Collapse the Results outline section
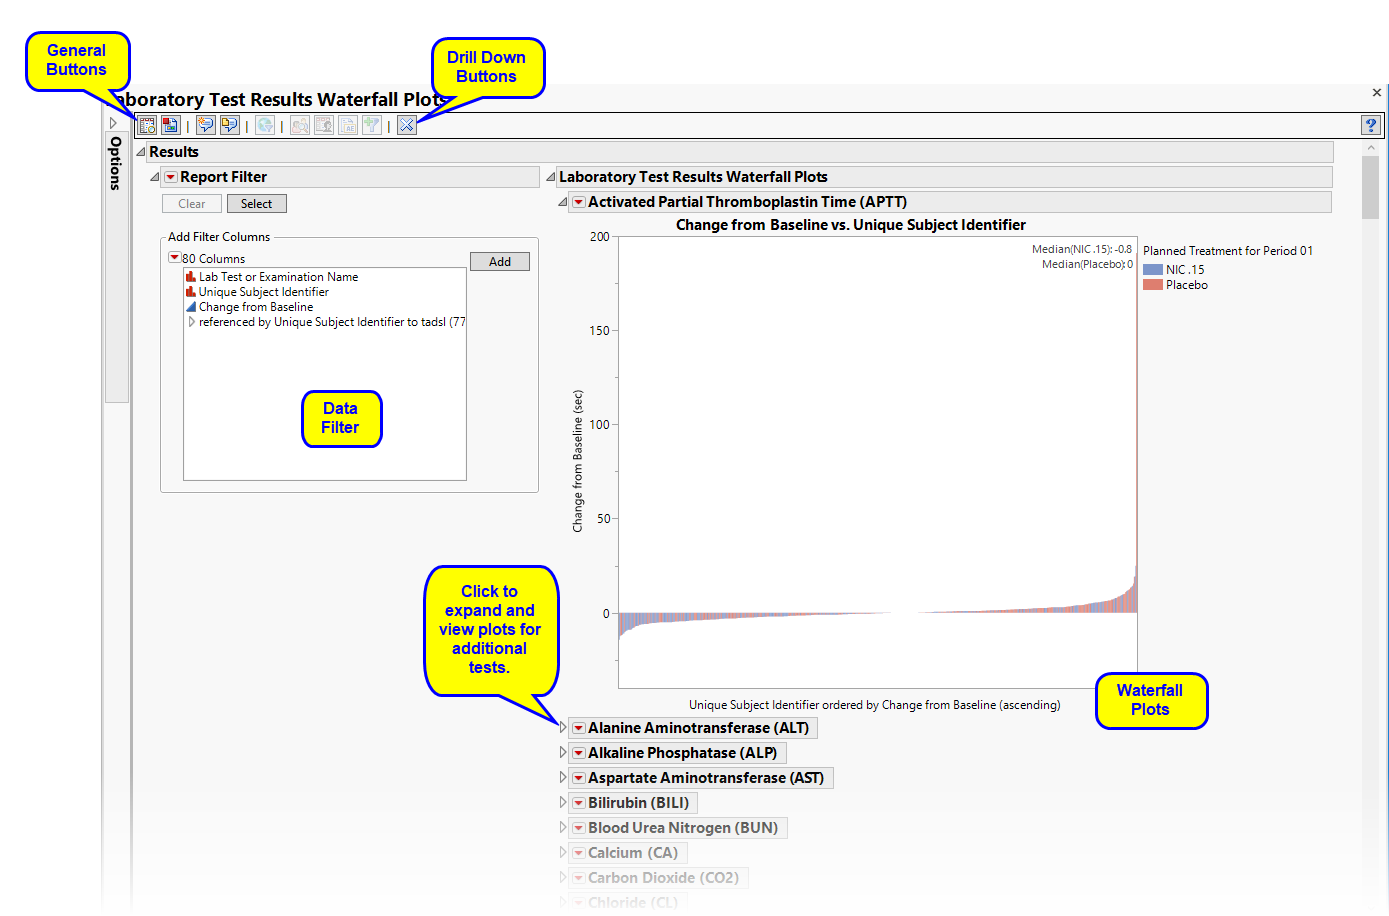Viewport: 1389px width, 916px height. point(141,152)
